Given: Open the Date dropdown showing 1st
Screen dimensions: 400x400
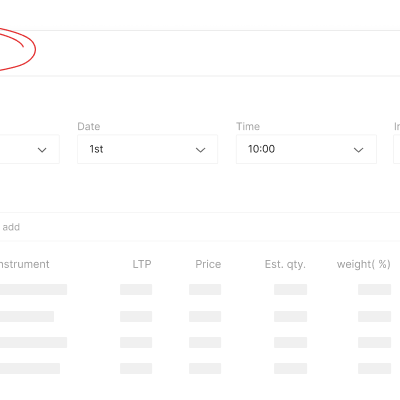Looking at the screenshot, I should [x=147, y=149].
